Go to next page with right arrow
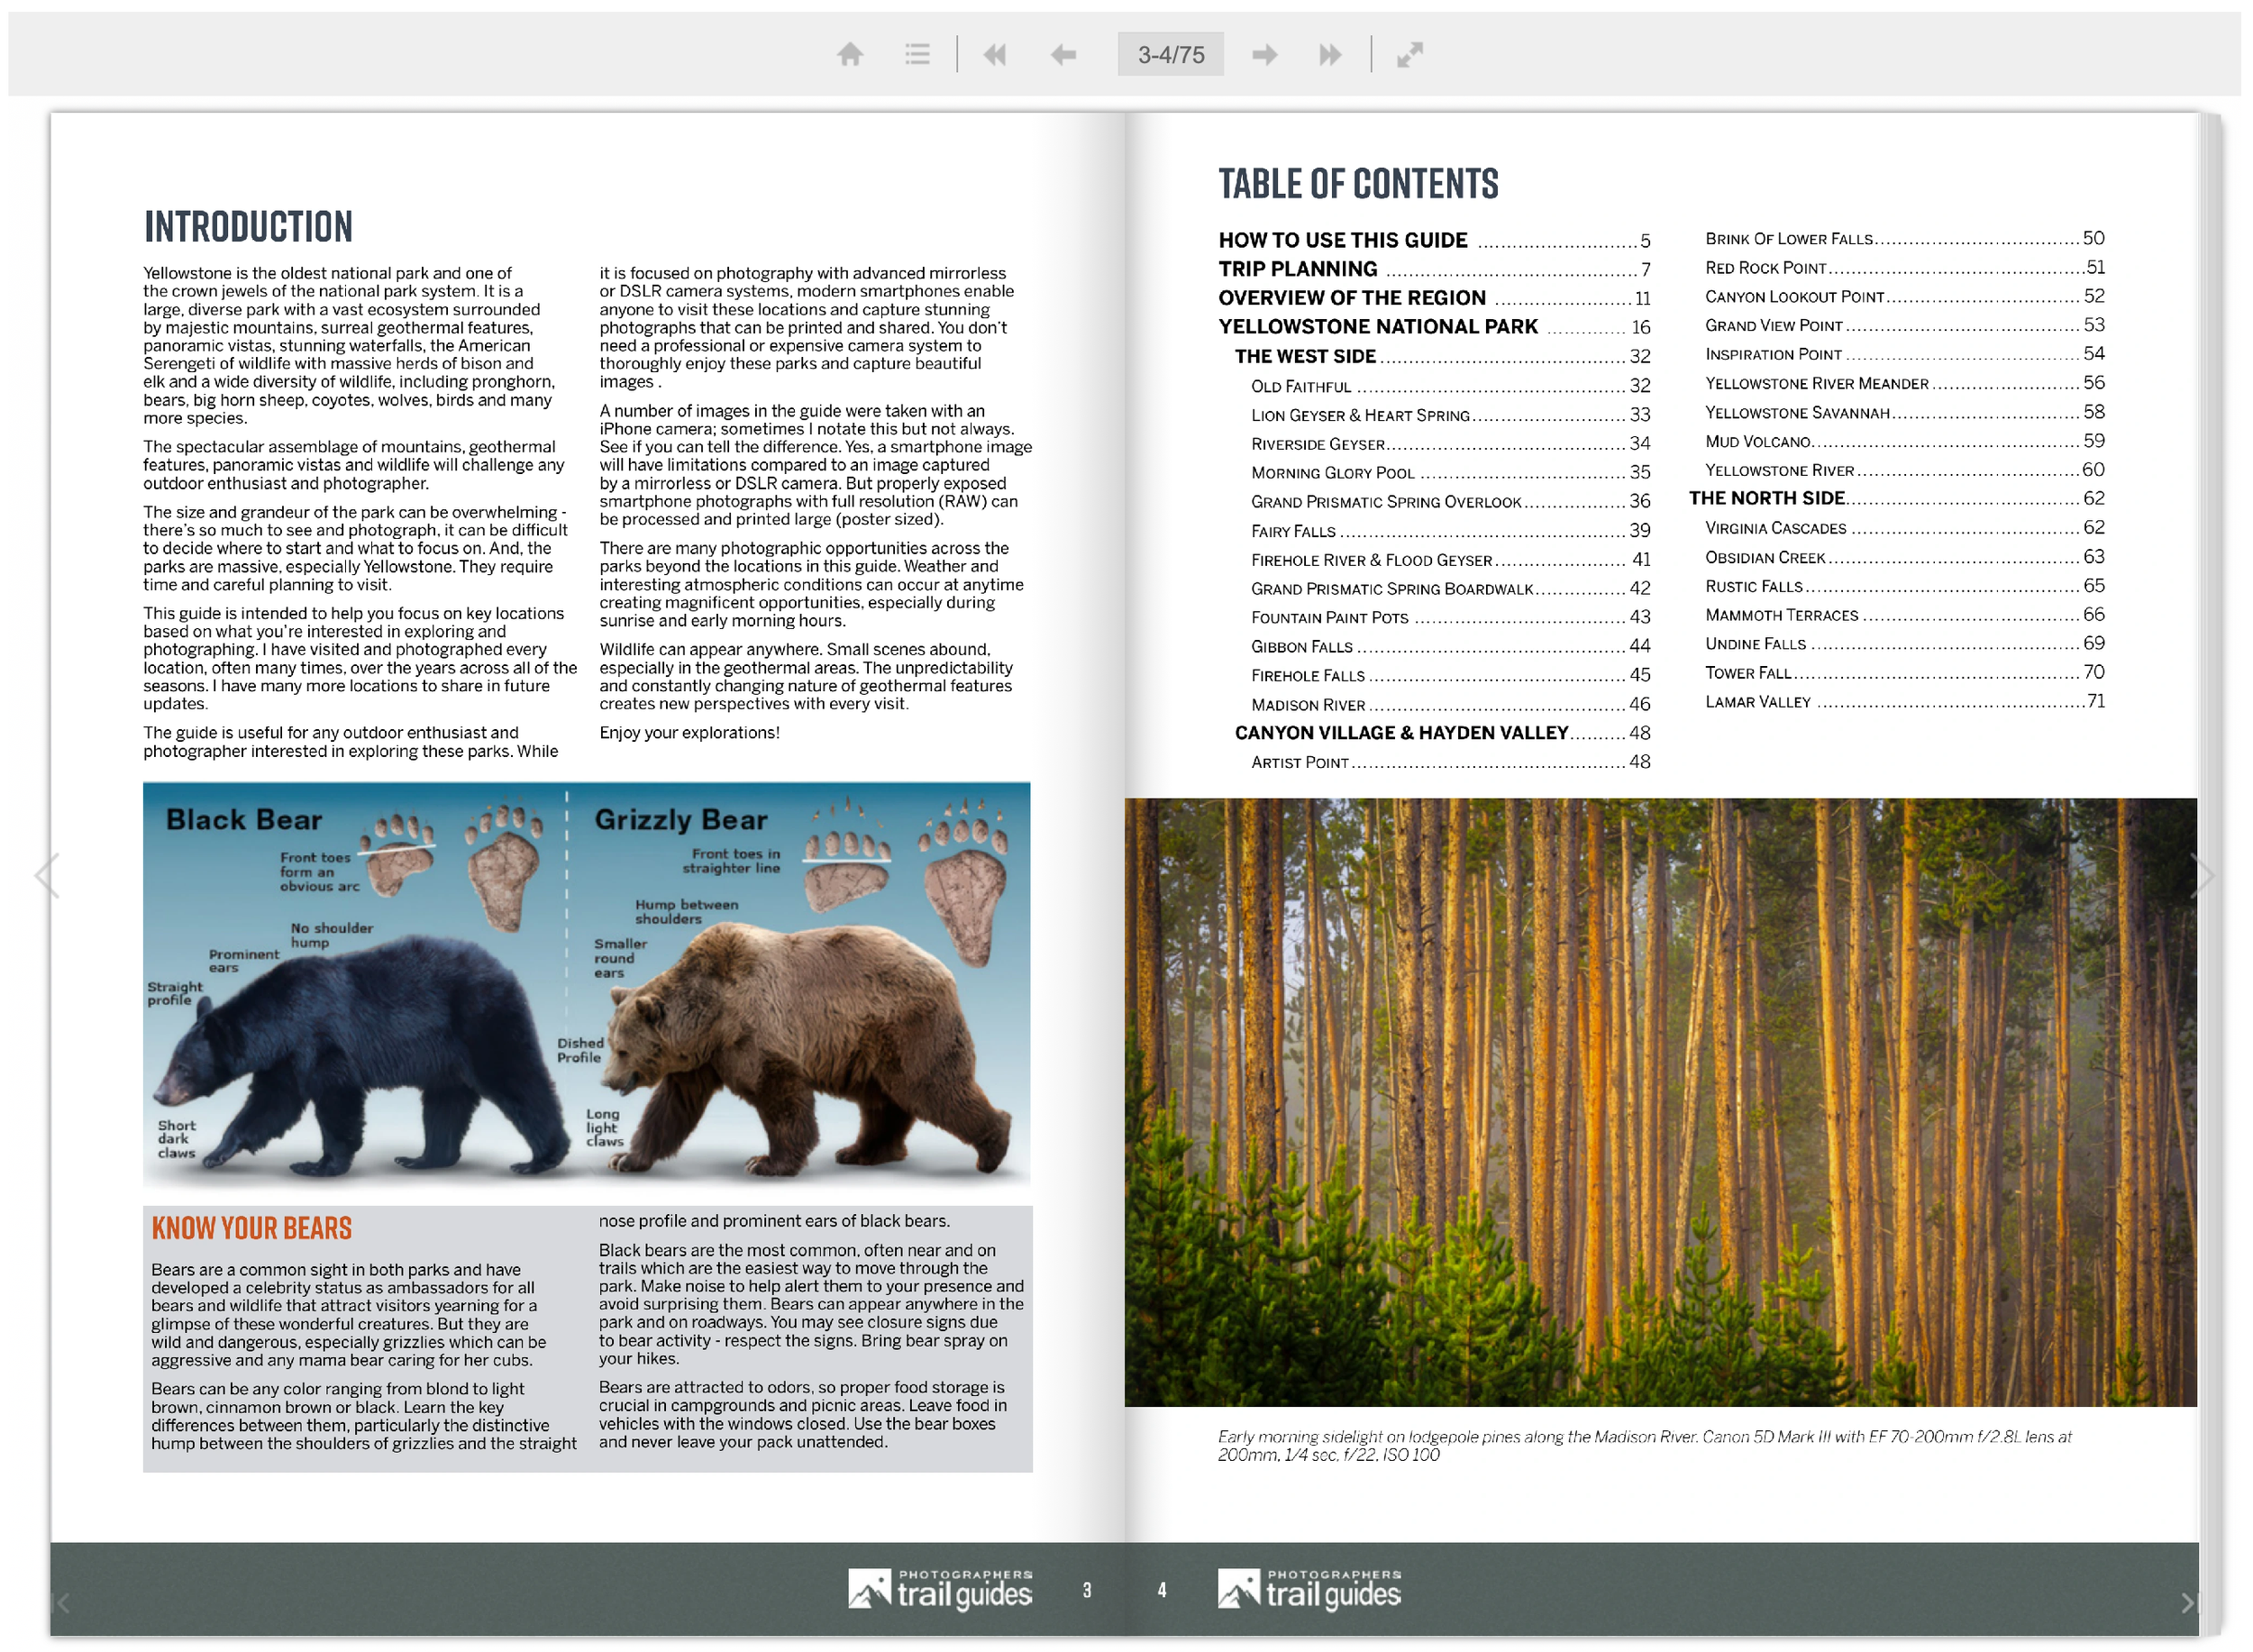Screen dimensions: 2253x1652 (x=1265, y=54)
